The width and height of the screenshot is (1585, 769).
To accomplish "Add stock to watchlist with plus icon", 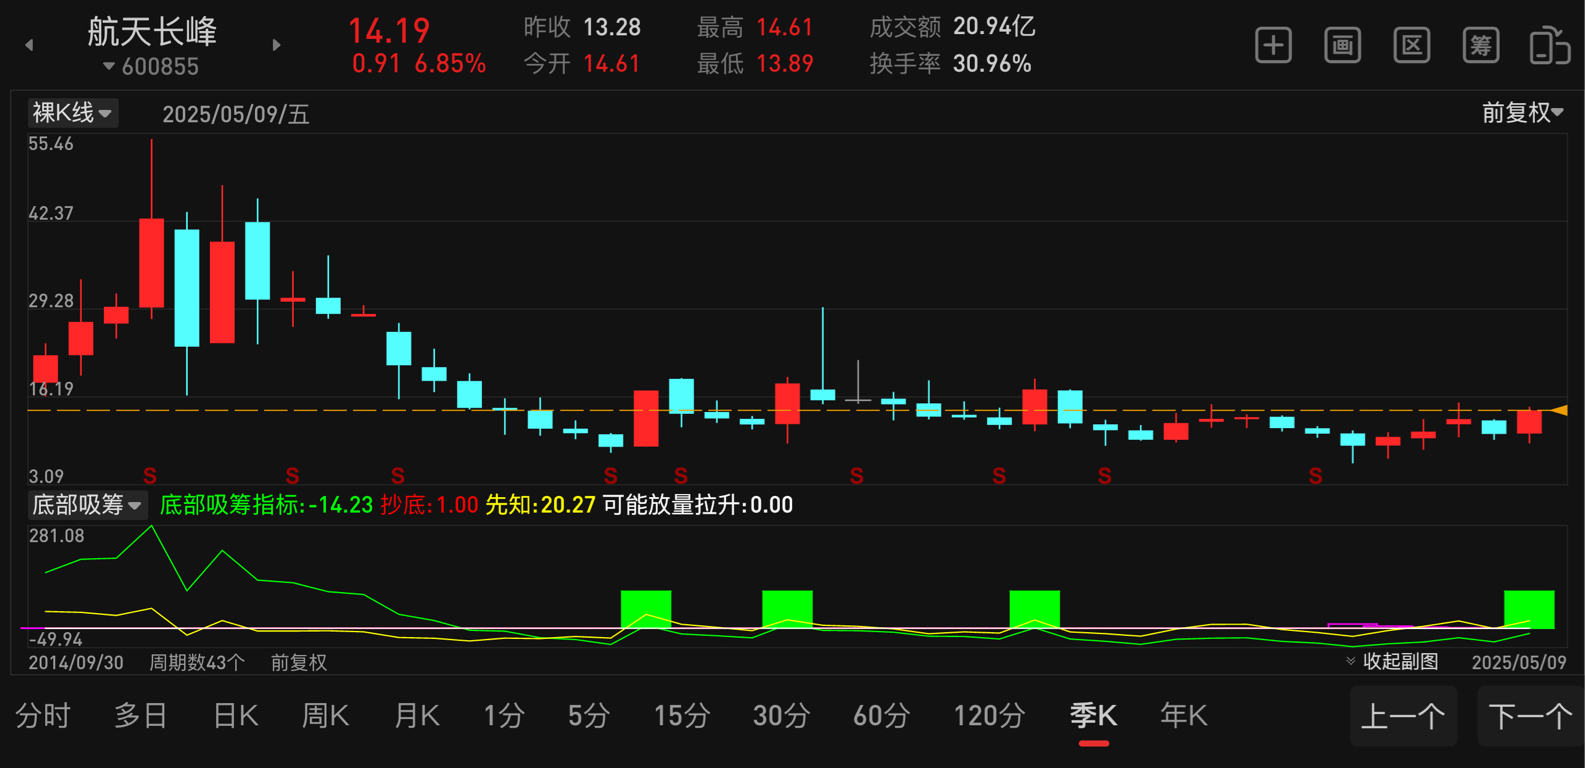I will click(x=1273, y=45).
